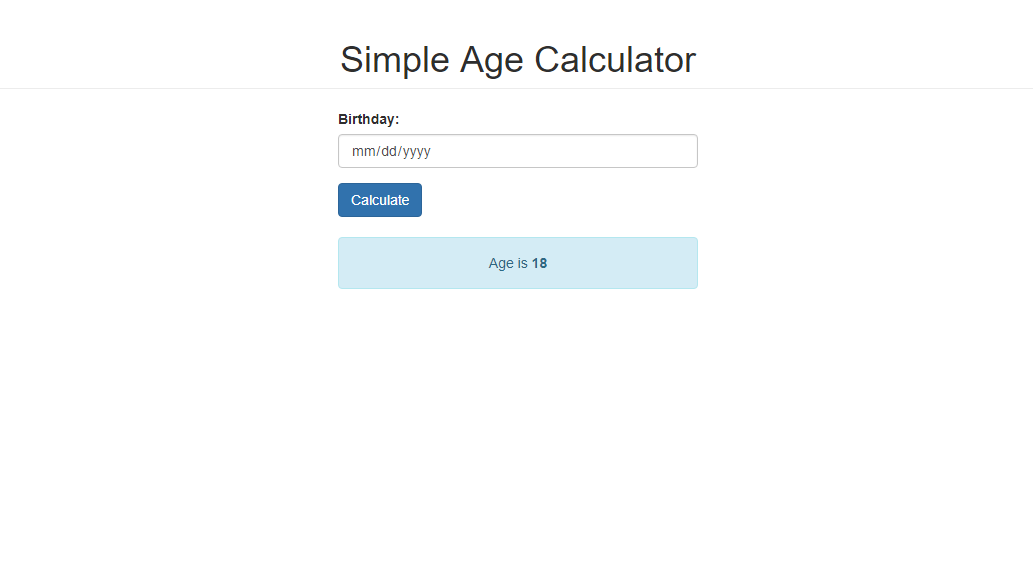1033x583 pixels.
Task: Click the blank left portion of result alert
Action: pos(408,263)
